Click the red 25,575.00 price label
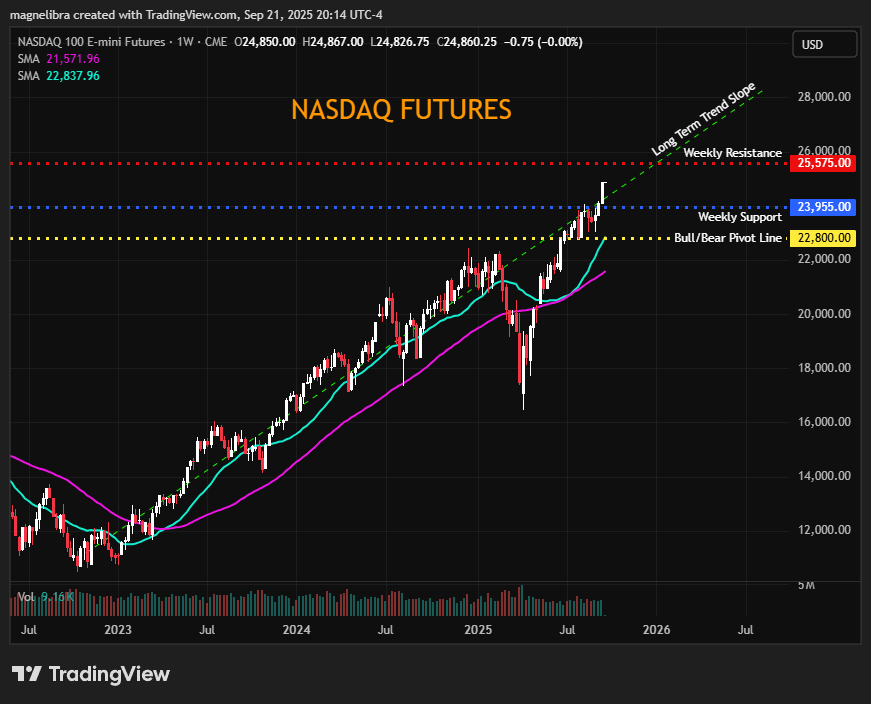The image size is (871, 704). click(x=823, y=163)
